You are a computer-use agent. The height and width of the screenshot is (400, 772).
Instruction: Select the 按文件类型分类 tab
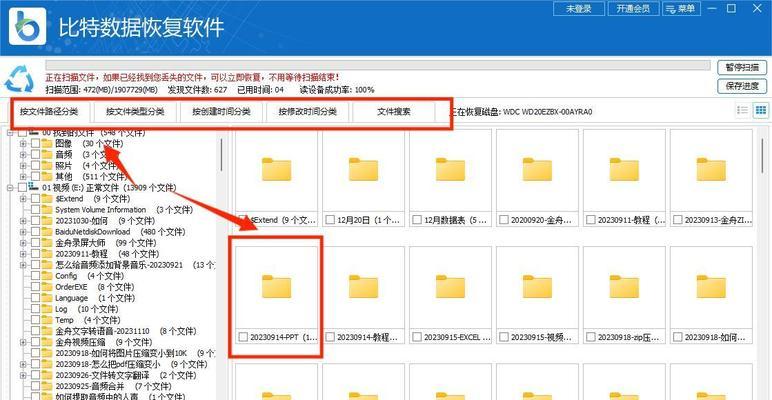pos(135,112)
